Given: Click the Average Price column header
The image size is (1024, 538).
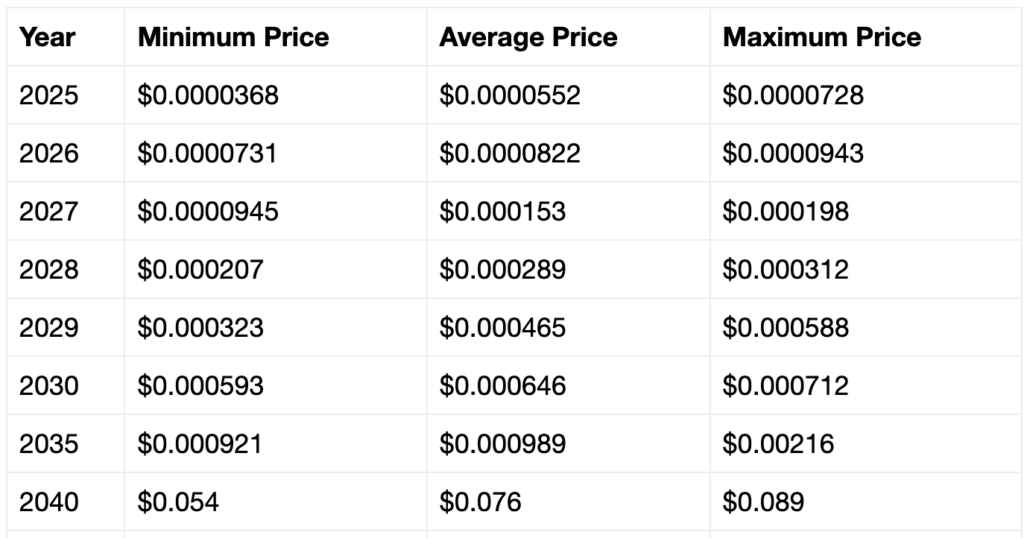Looking at the screenshot, I should click(528, 37).
